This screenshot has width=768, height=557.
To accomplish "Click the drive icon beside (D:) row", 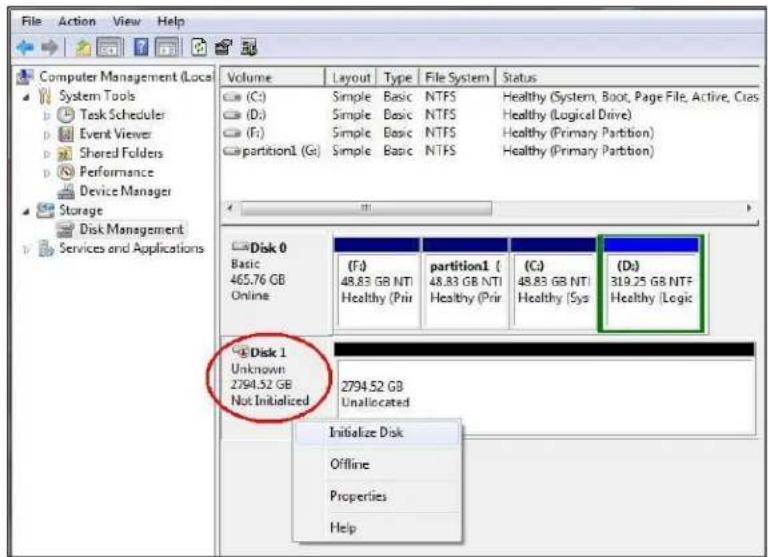I will pos(232,115).
